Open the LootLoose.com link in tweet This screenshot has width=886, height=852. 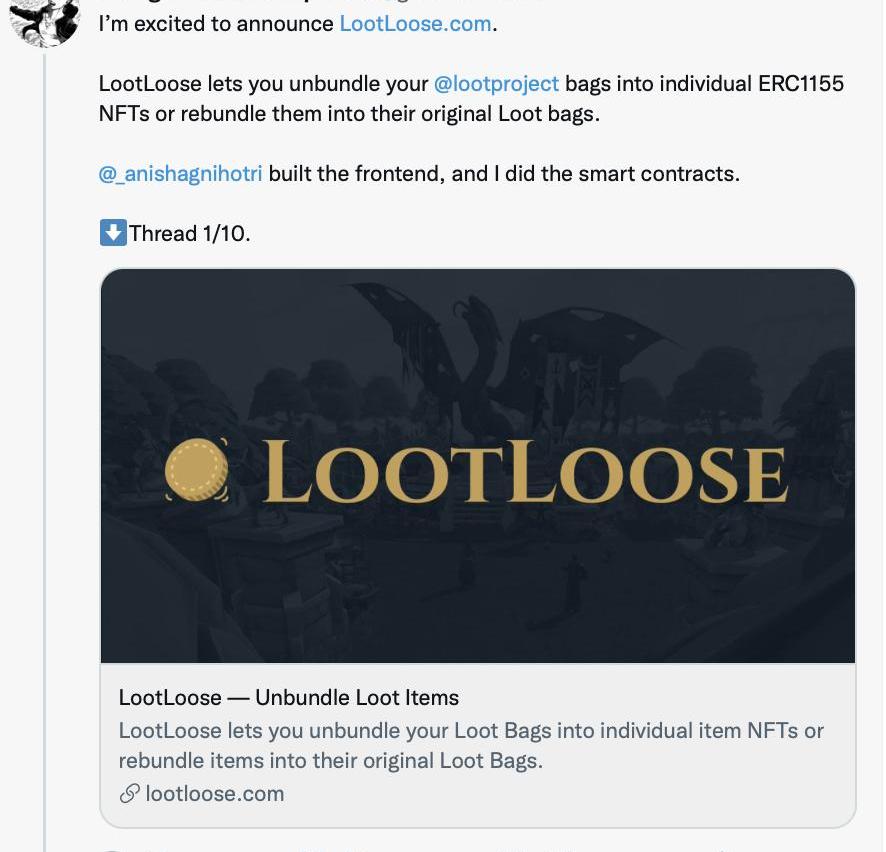point(415,23)
